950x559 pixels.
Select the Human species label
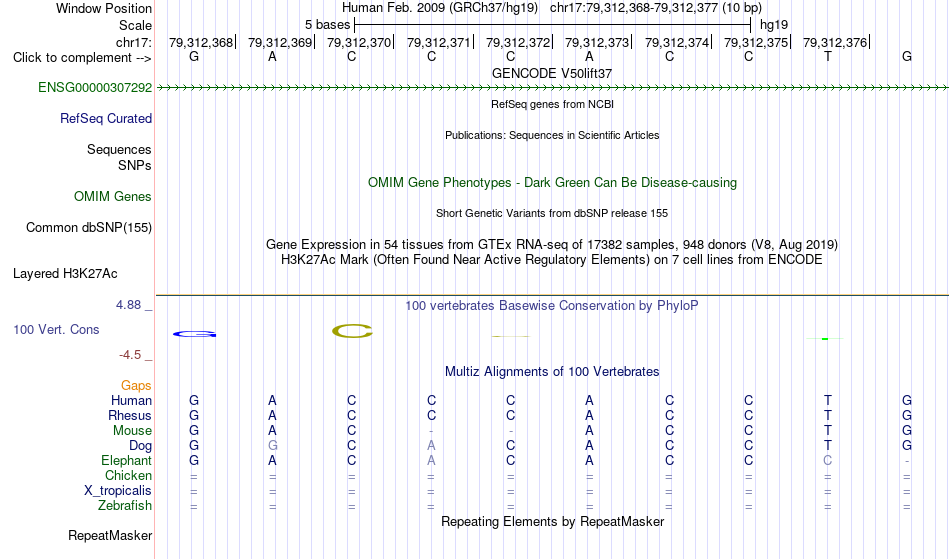click(131, 401)
